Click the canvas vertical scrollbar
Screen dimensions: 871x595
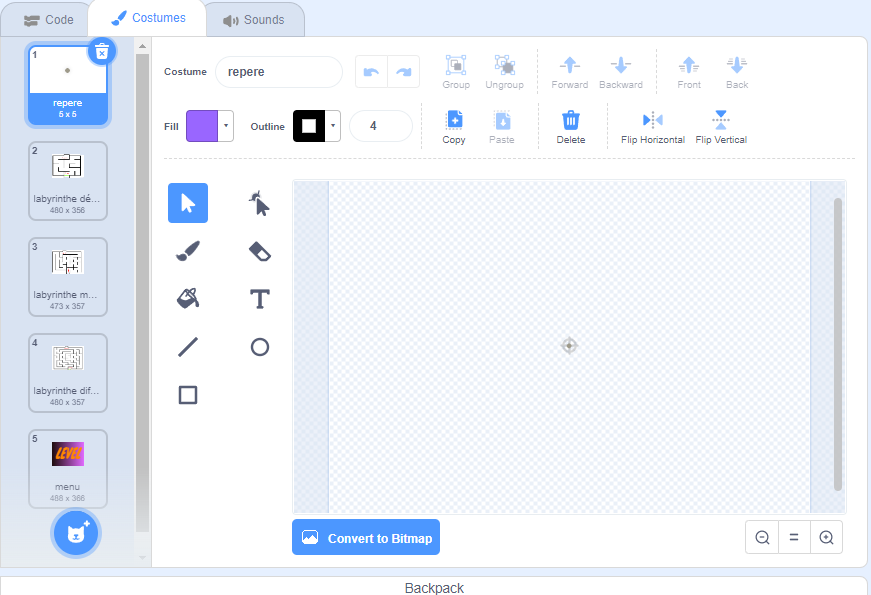[838, 344]
